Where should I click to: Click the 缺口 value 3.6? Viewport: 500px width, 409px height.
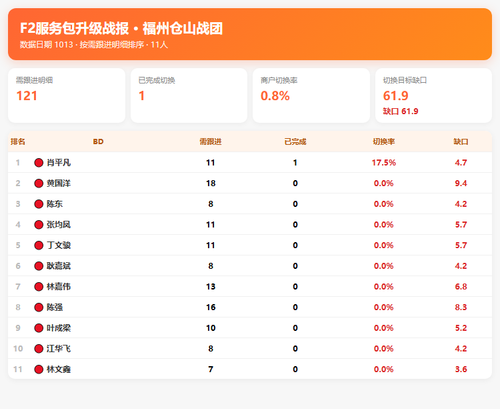461,369
